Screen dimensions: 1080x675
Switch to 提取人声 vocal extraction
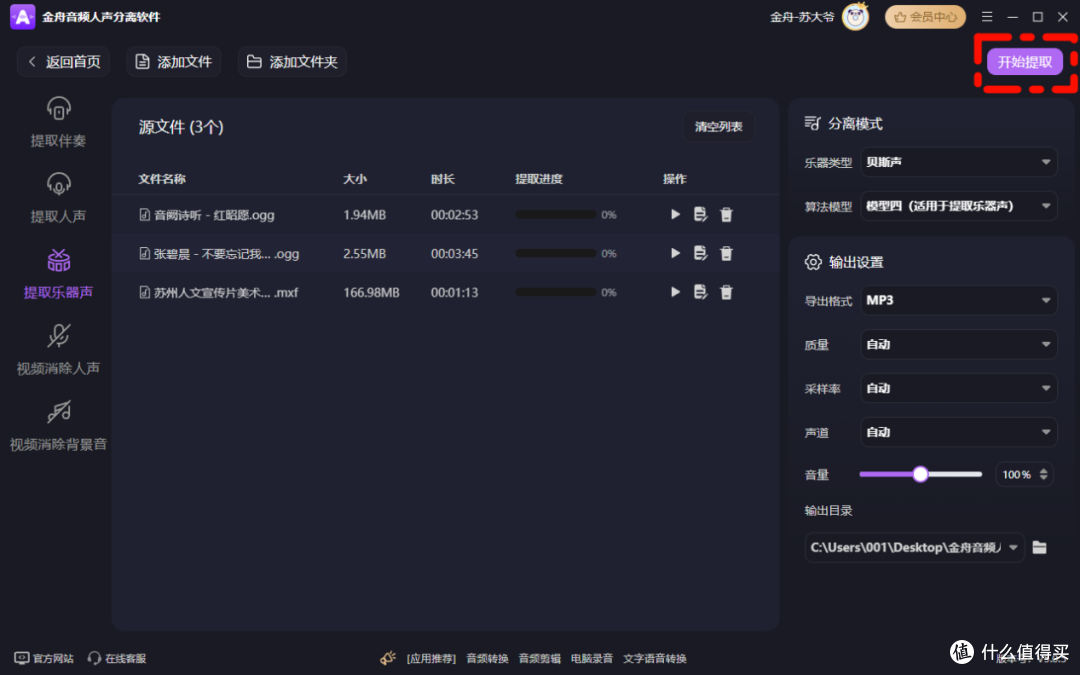click(59, 198)
